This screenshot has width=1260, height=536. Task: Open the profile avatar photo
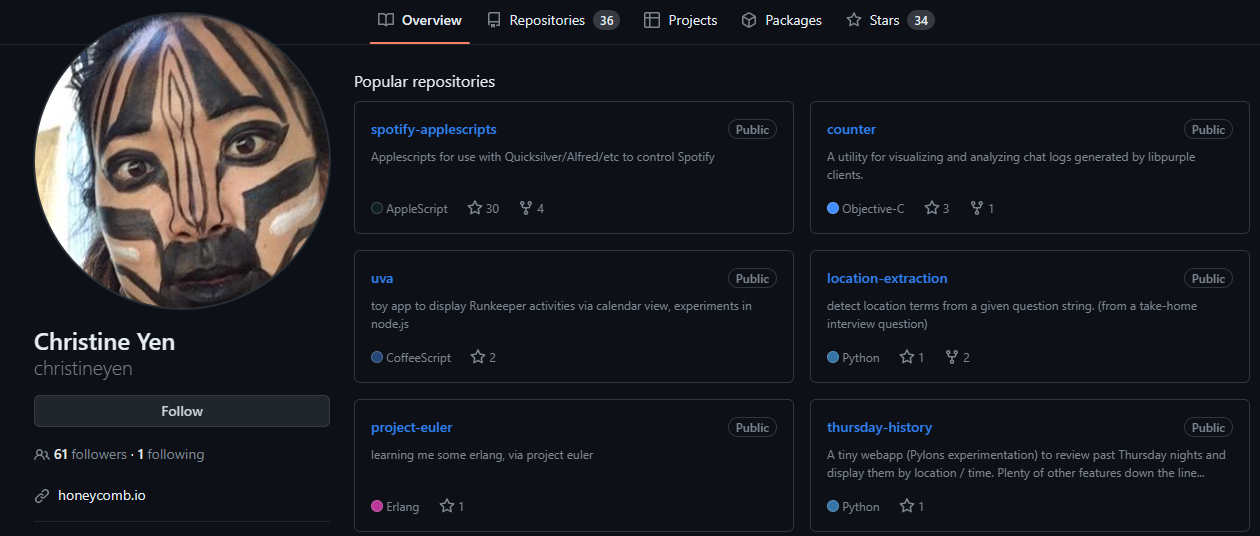pos(182,161)
